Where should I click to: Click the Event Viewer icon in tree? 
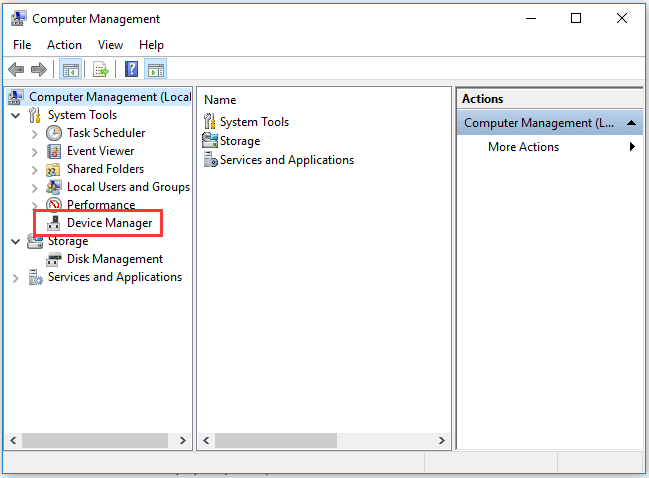pyautogui.click(x=54, y=151)
